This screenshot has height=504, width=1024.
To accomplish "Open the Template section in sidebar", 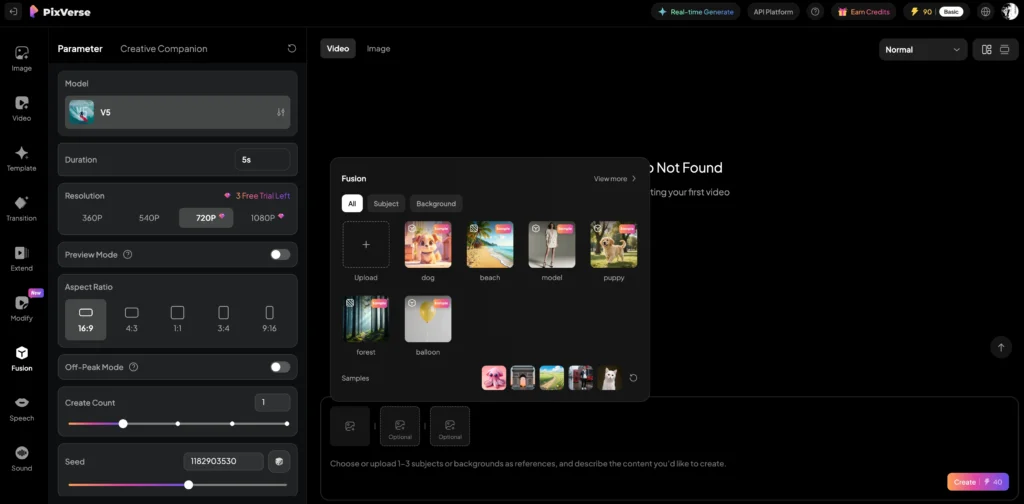I will (x=22, y=159).
